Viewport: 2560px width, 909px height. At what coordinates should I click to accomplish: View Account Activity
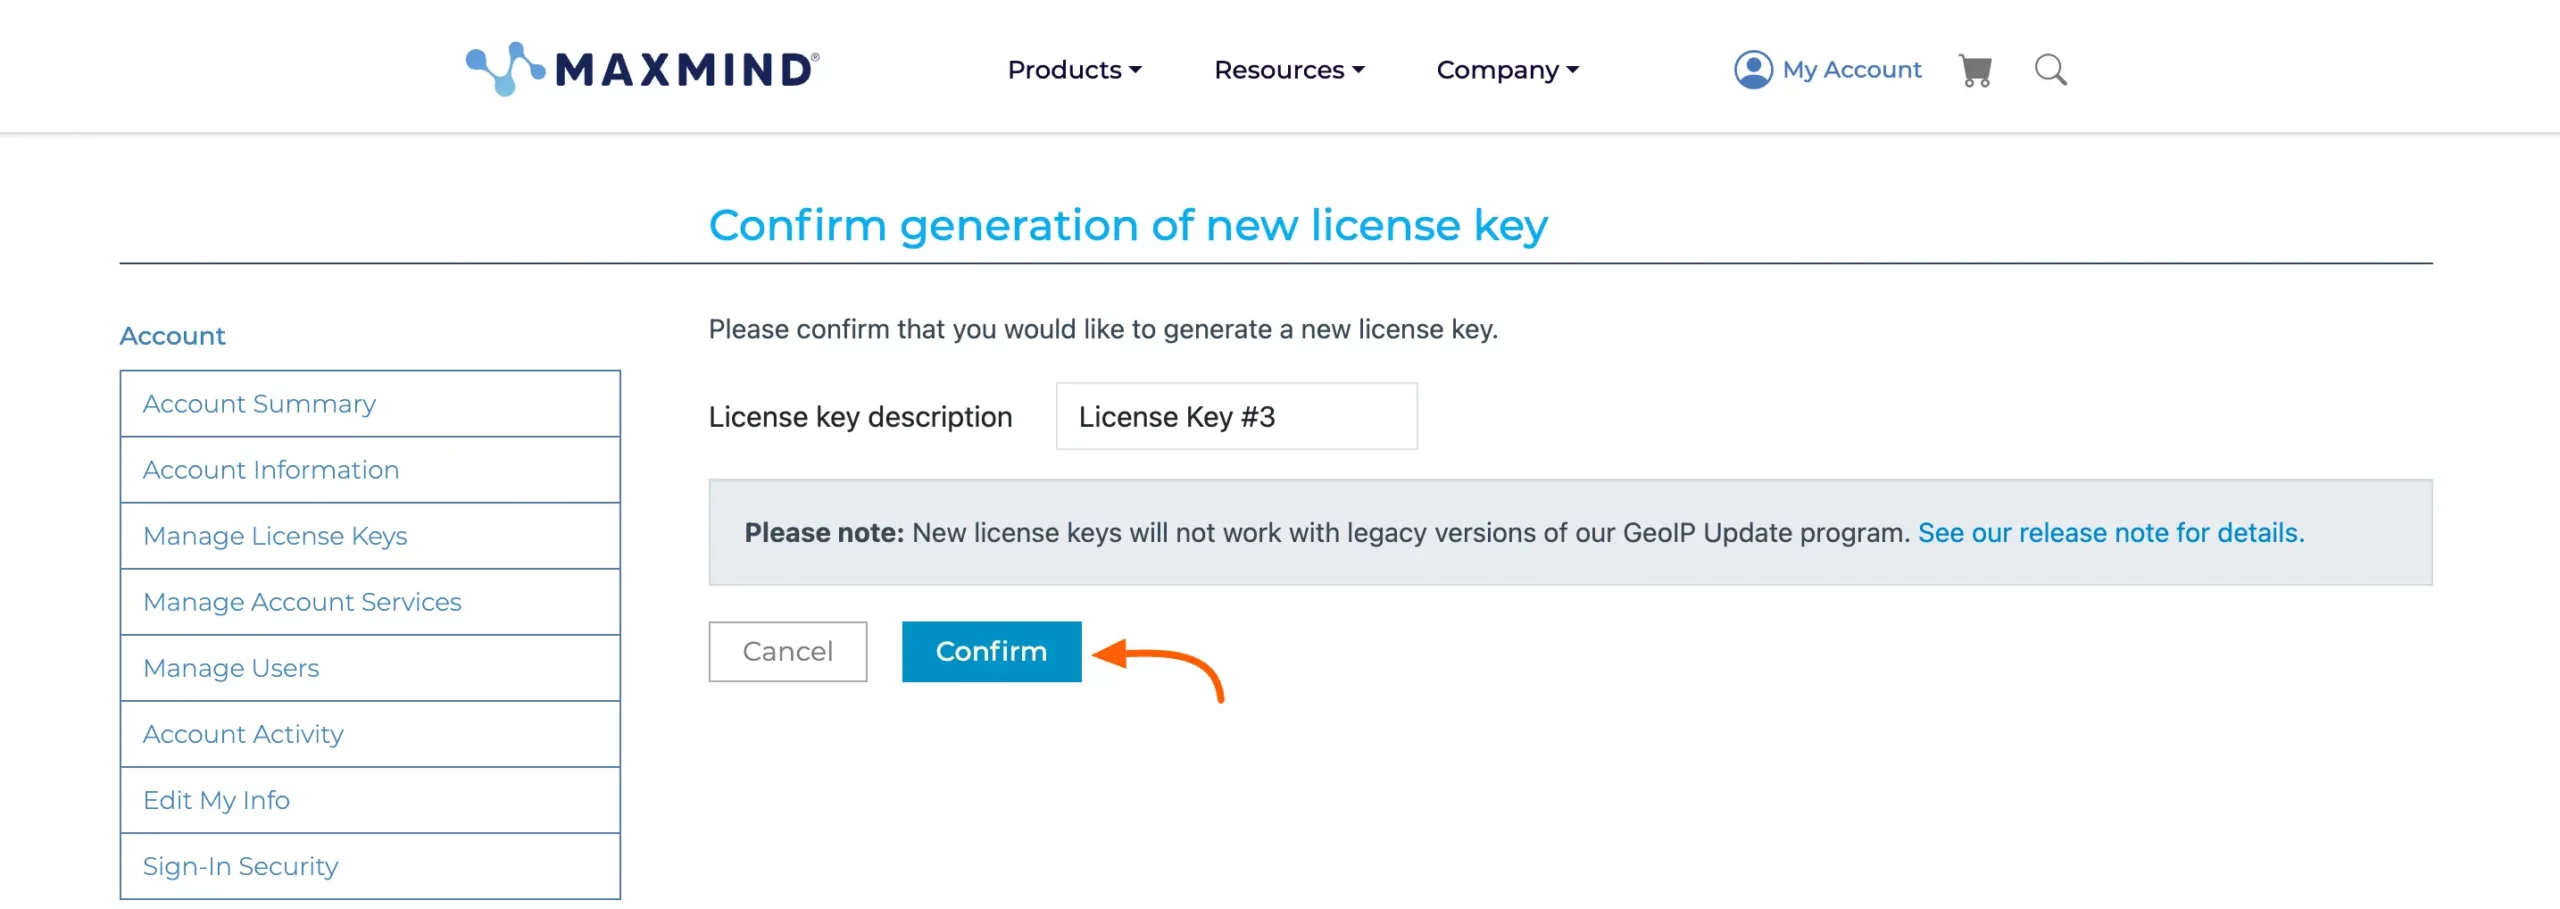[242, 733]
